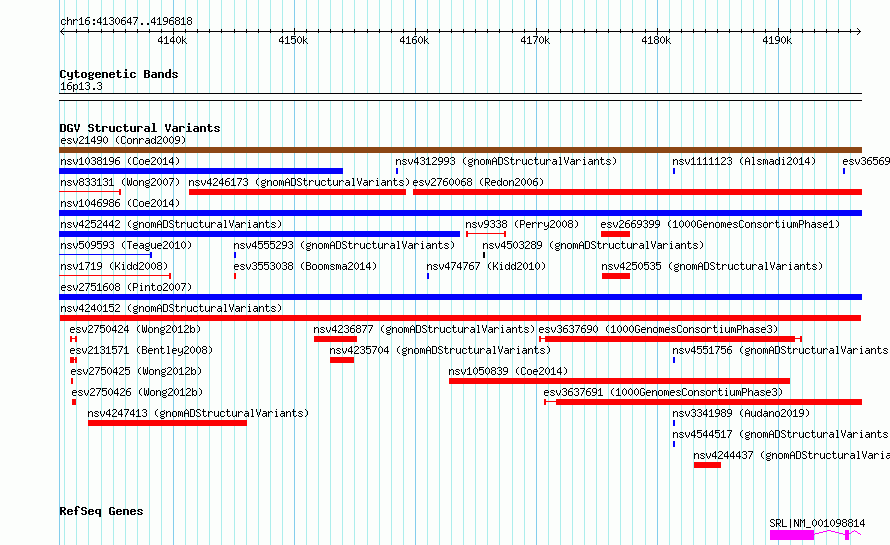Select the nsv1038196 (Coe2014) blue bar

[x=201, y=171]
